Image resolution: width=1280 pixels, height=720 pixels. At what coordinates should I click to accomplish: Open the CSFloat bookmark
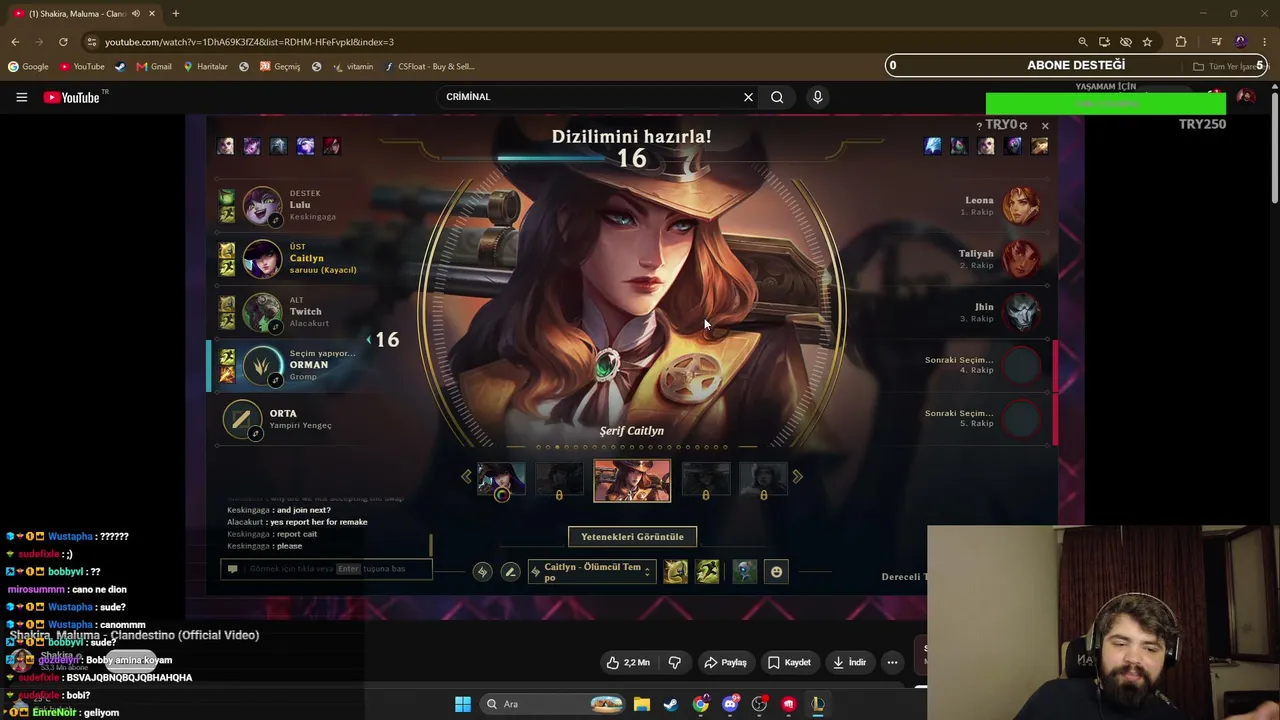[x=429, y=67]
